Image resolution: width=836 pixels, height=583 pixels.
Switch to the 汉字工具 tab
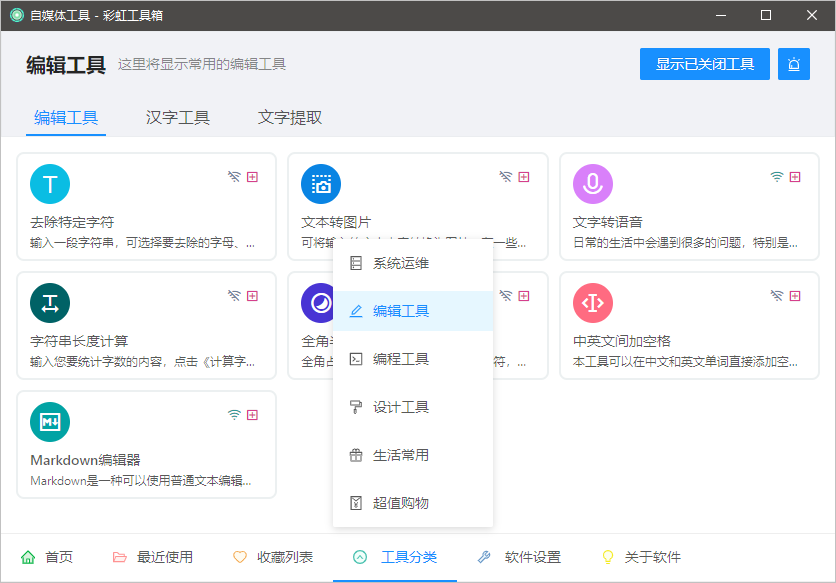[x=178, y=118]
